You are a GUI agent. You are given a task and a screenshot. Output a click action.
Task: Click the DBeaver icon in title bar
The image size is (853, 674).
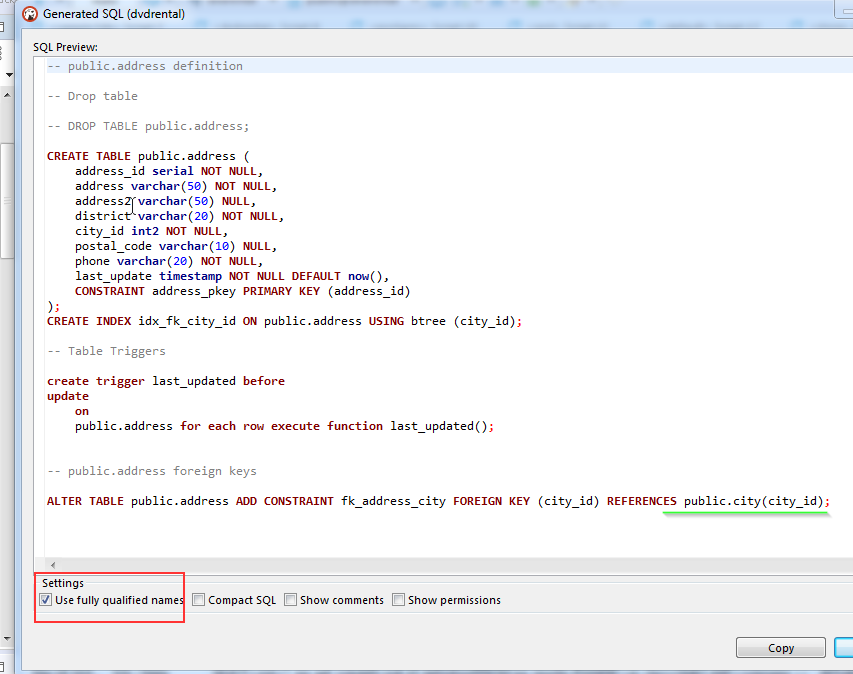(x=30, y=14)
